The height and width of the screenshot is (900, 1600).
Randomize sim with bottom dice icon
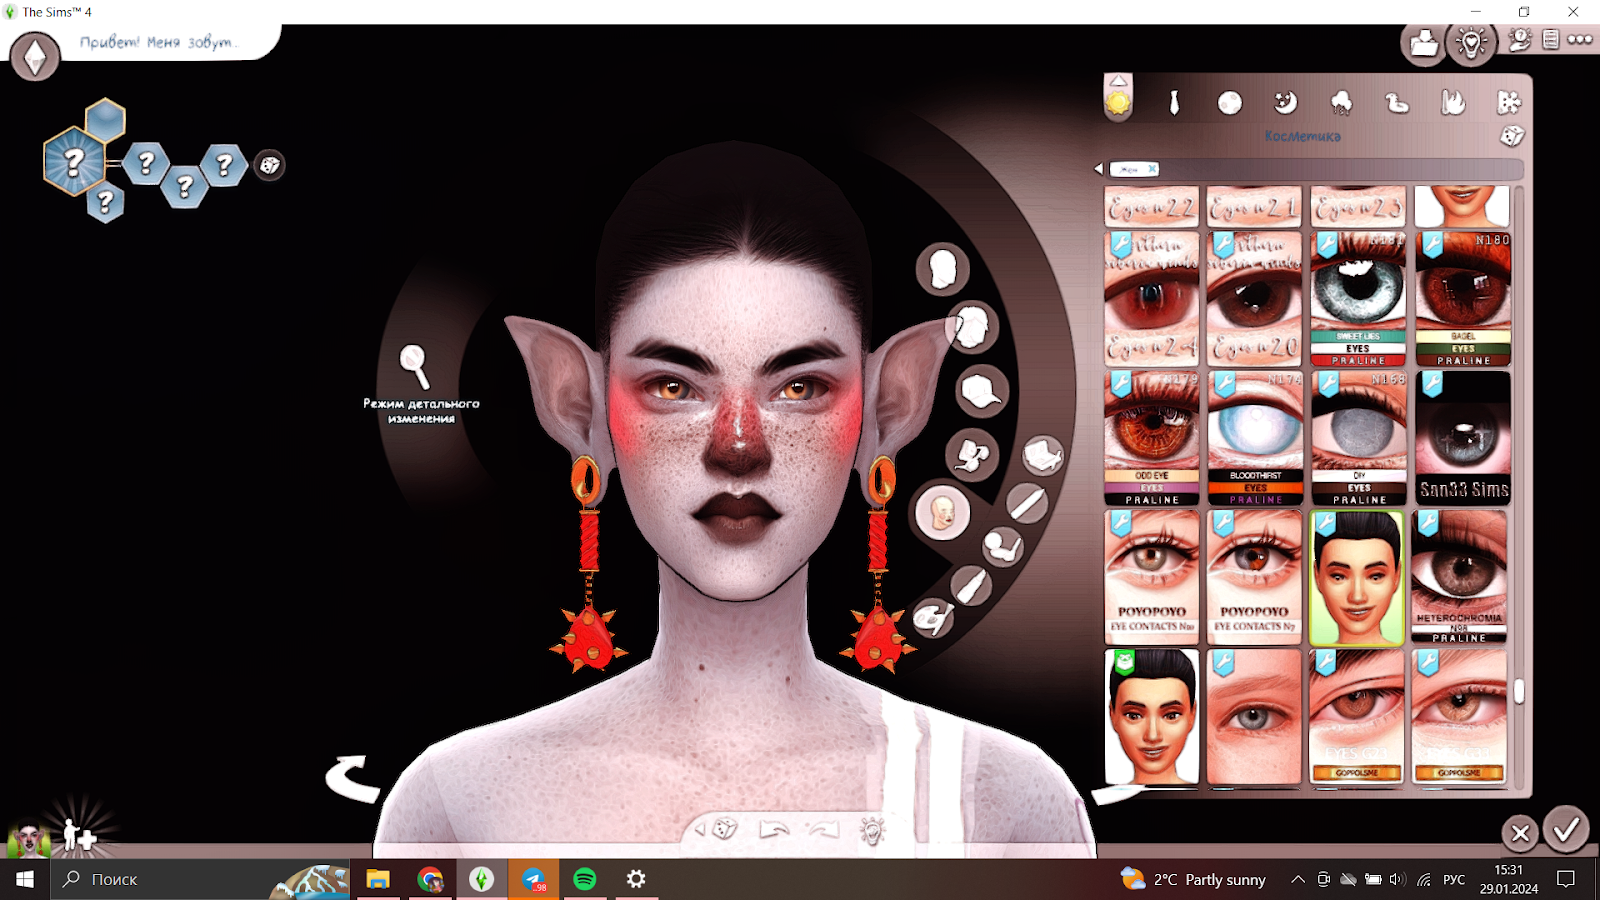(x=725, y=828)
